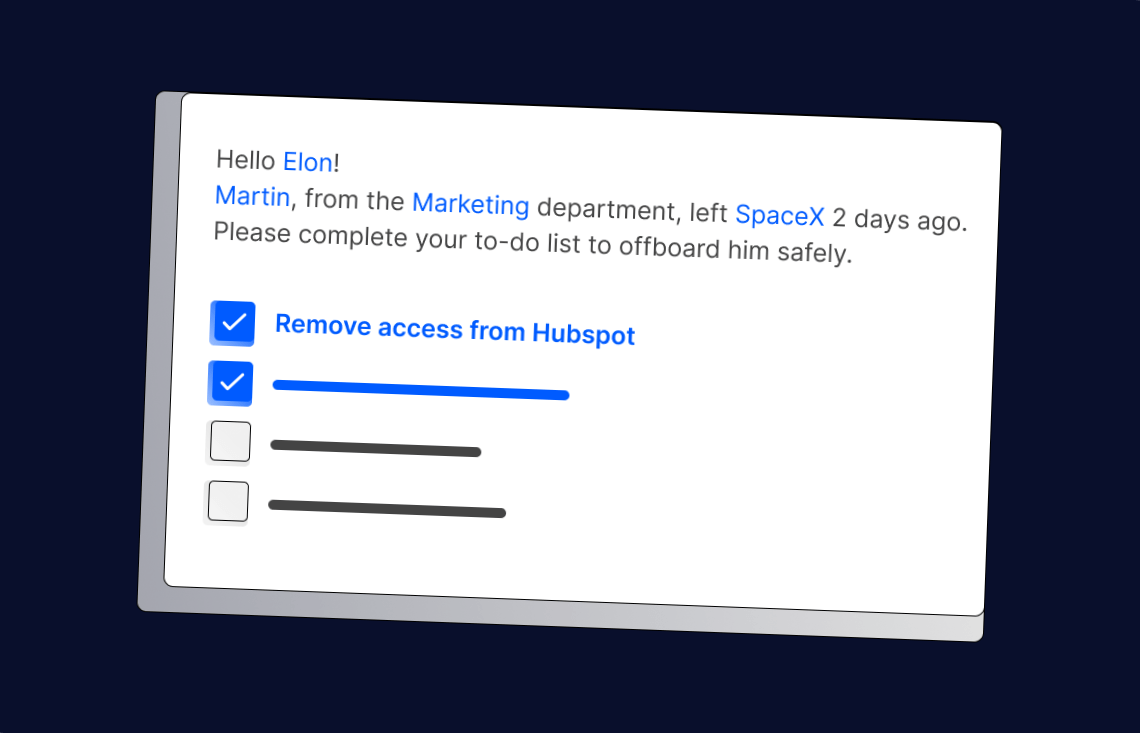Open the Martin employee link
This screenshot has height=733, width=1140.
(252, 196)
